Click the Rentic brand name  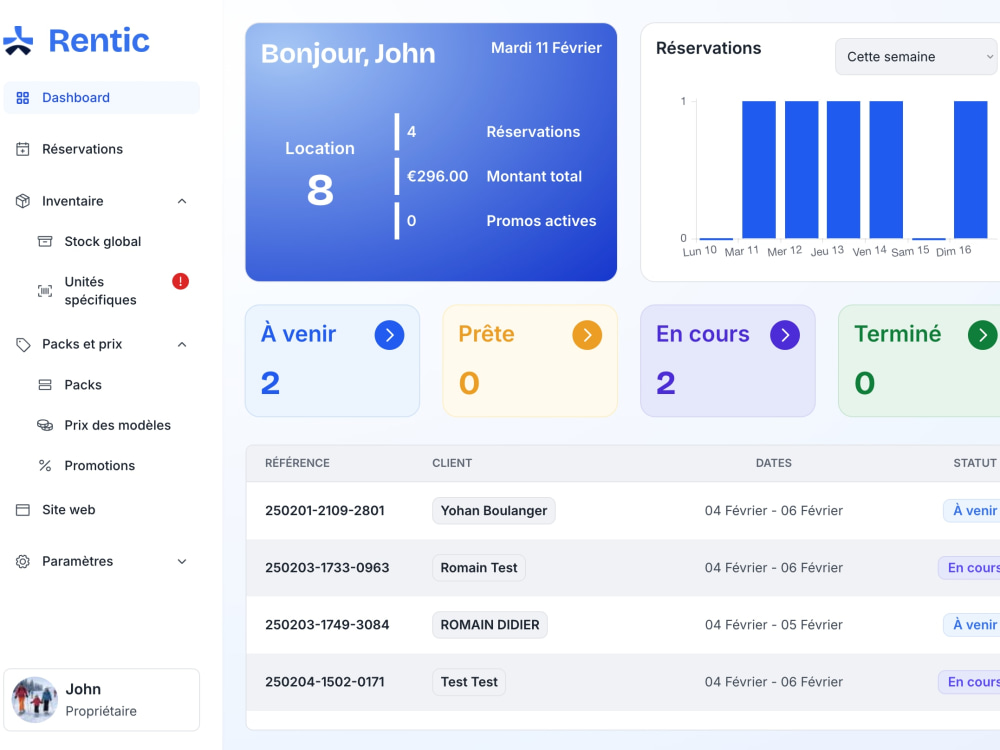(x=99, y=41)
